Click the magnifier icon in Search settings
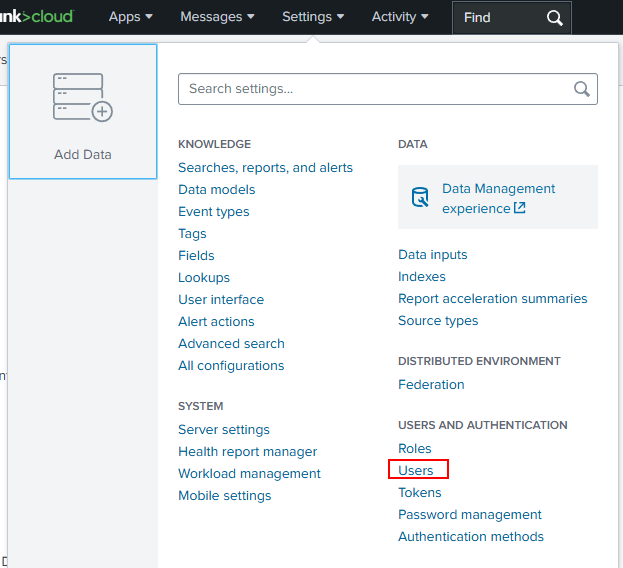Image resolution: width=623 pixels, height=568 pixels. (582, 89)
